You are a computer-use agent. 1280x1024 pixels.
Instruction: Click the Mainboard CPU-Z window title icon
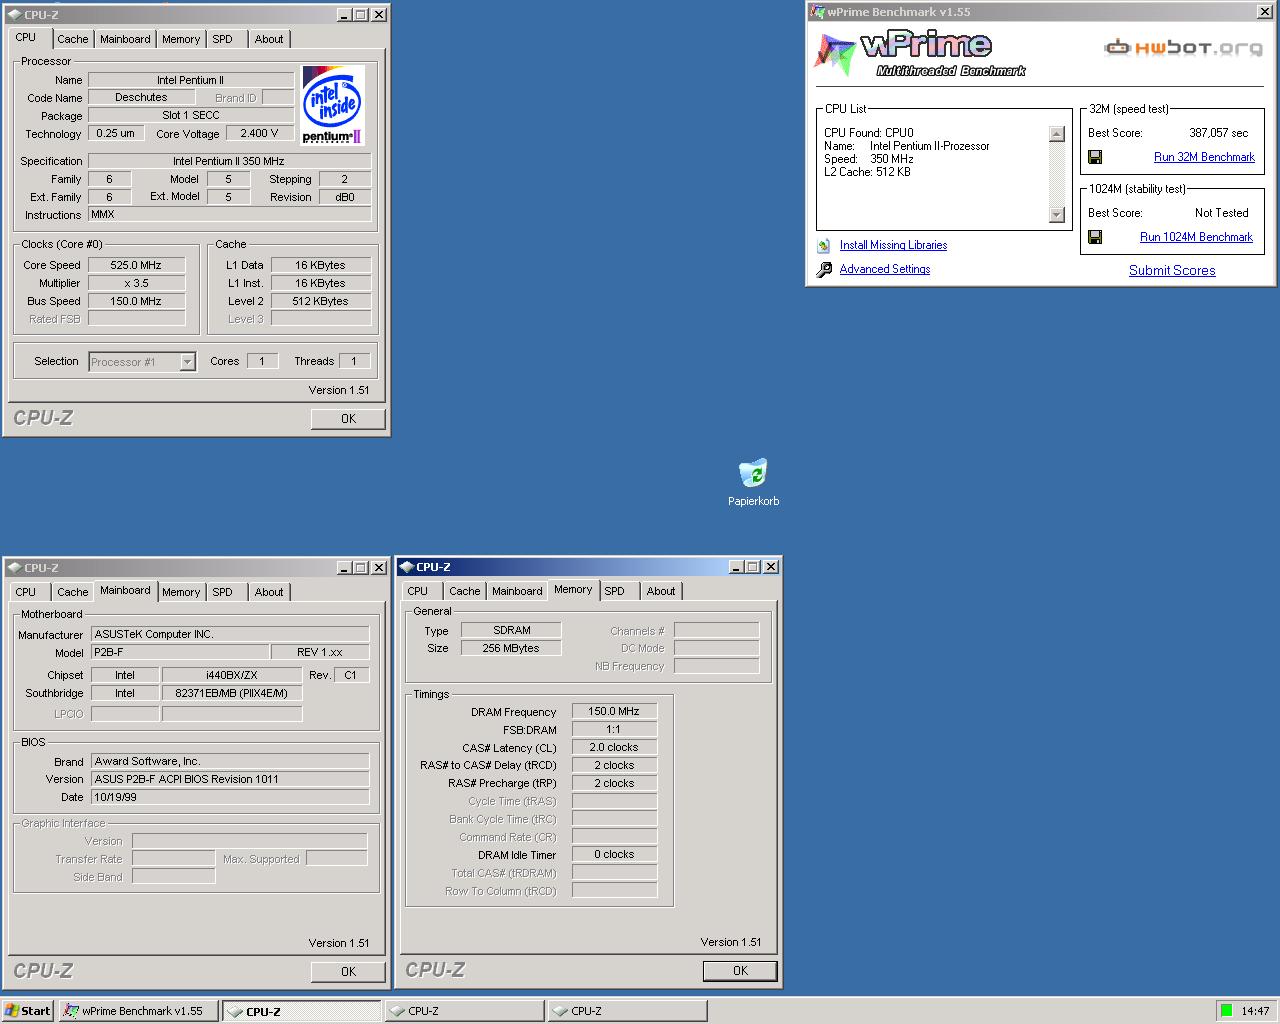click(14, 568)
